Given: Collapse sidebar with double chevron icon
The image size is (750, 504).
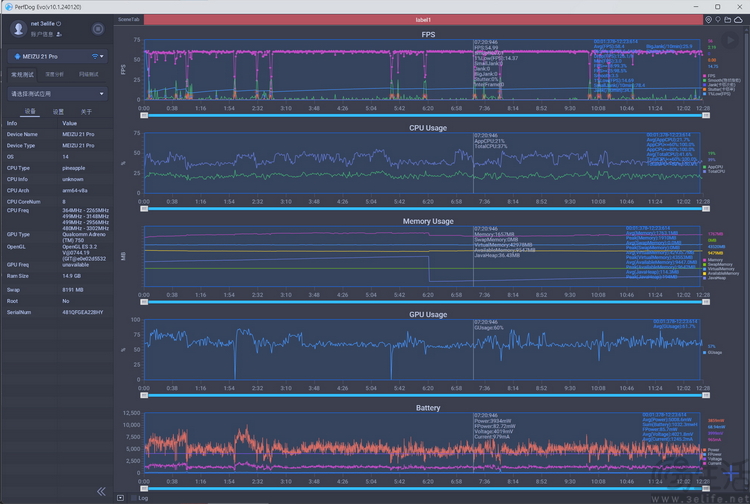Looking at the screenshot, I should pos(101,492).
